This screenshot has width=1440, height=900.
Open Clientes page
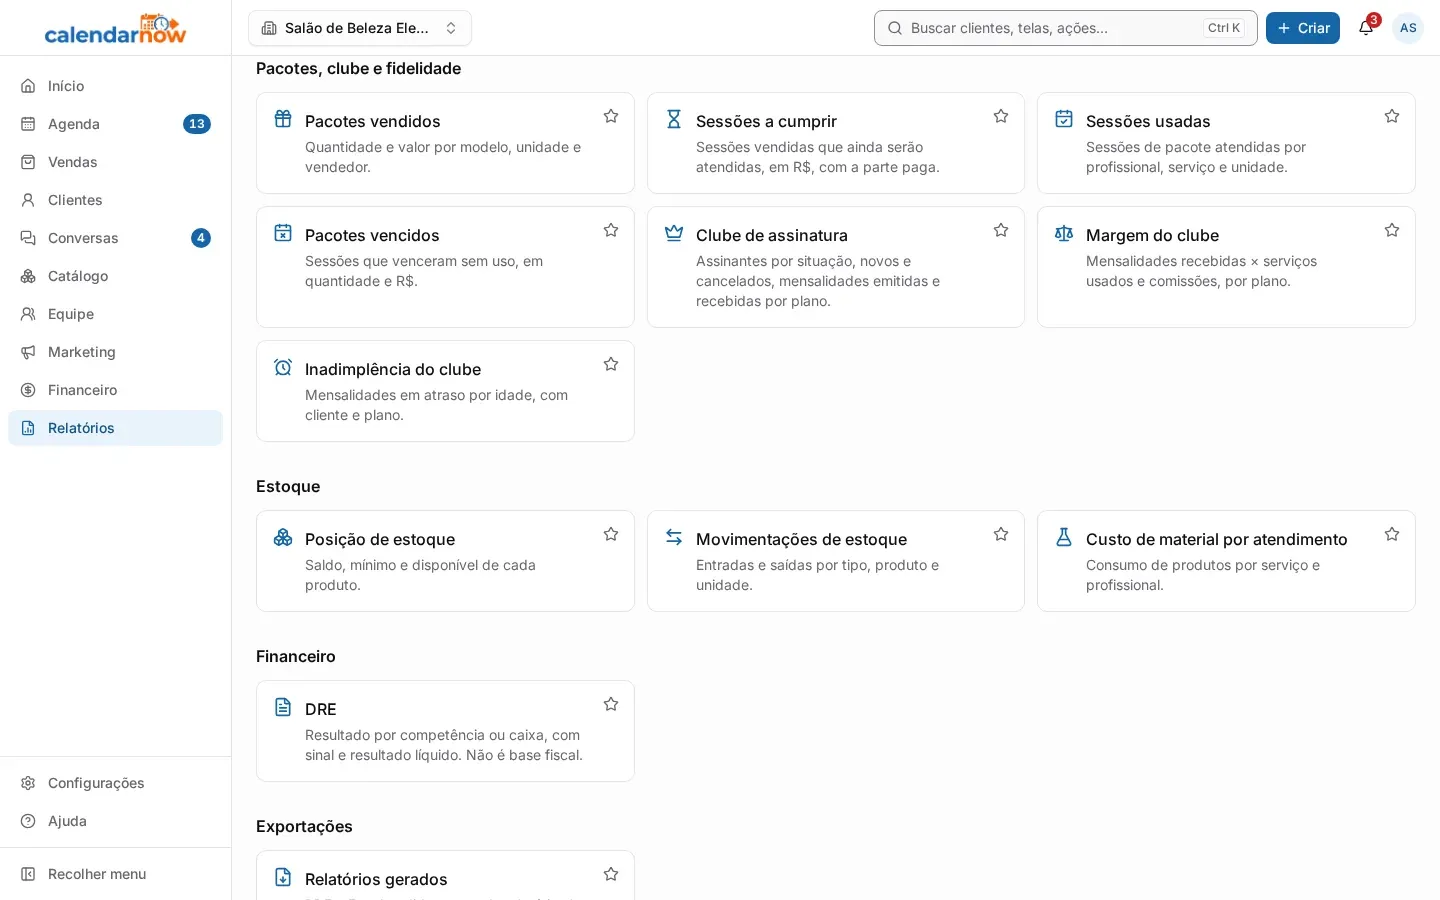115,200
